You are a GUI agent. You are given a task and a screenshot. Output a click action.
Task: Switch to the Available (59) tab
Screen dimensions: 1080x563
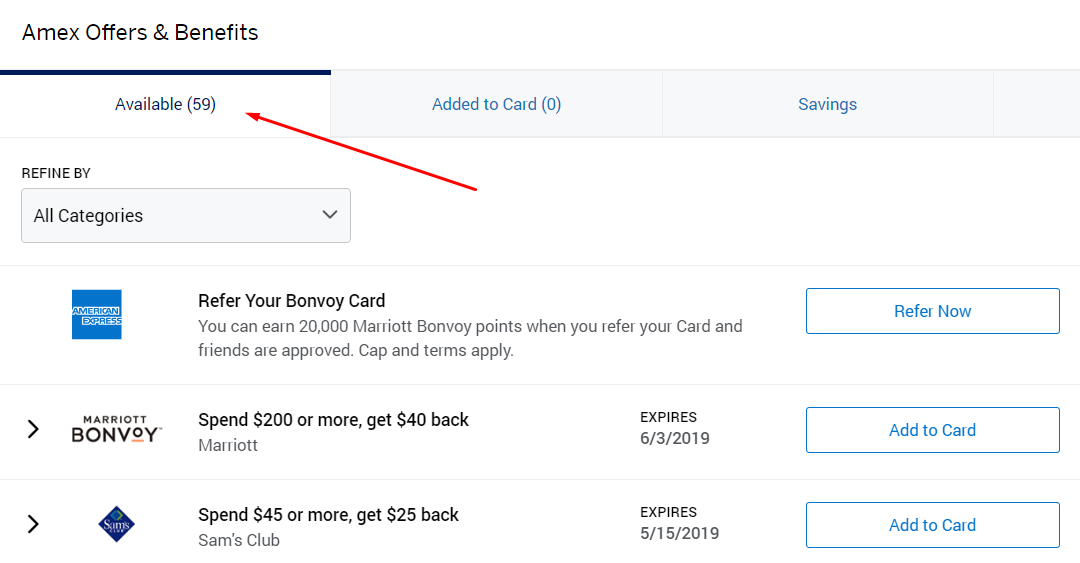click(x=165, y=104)
